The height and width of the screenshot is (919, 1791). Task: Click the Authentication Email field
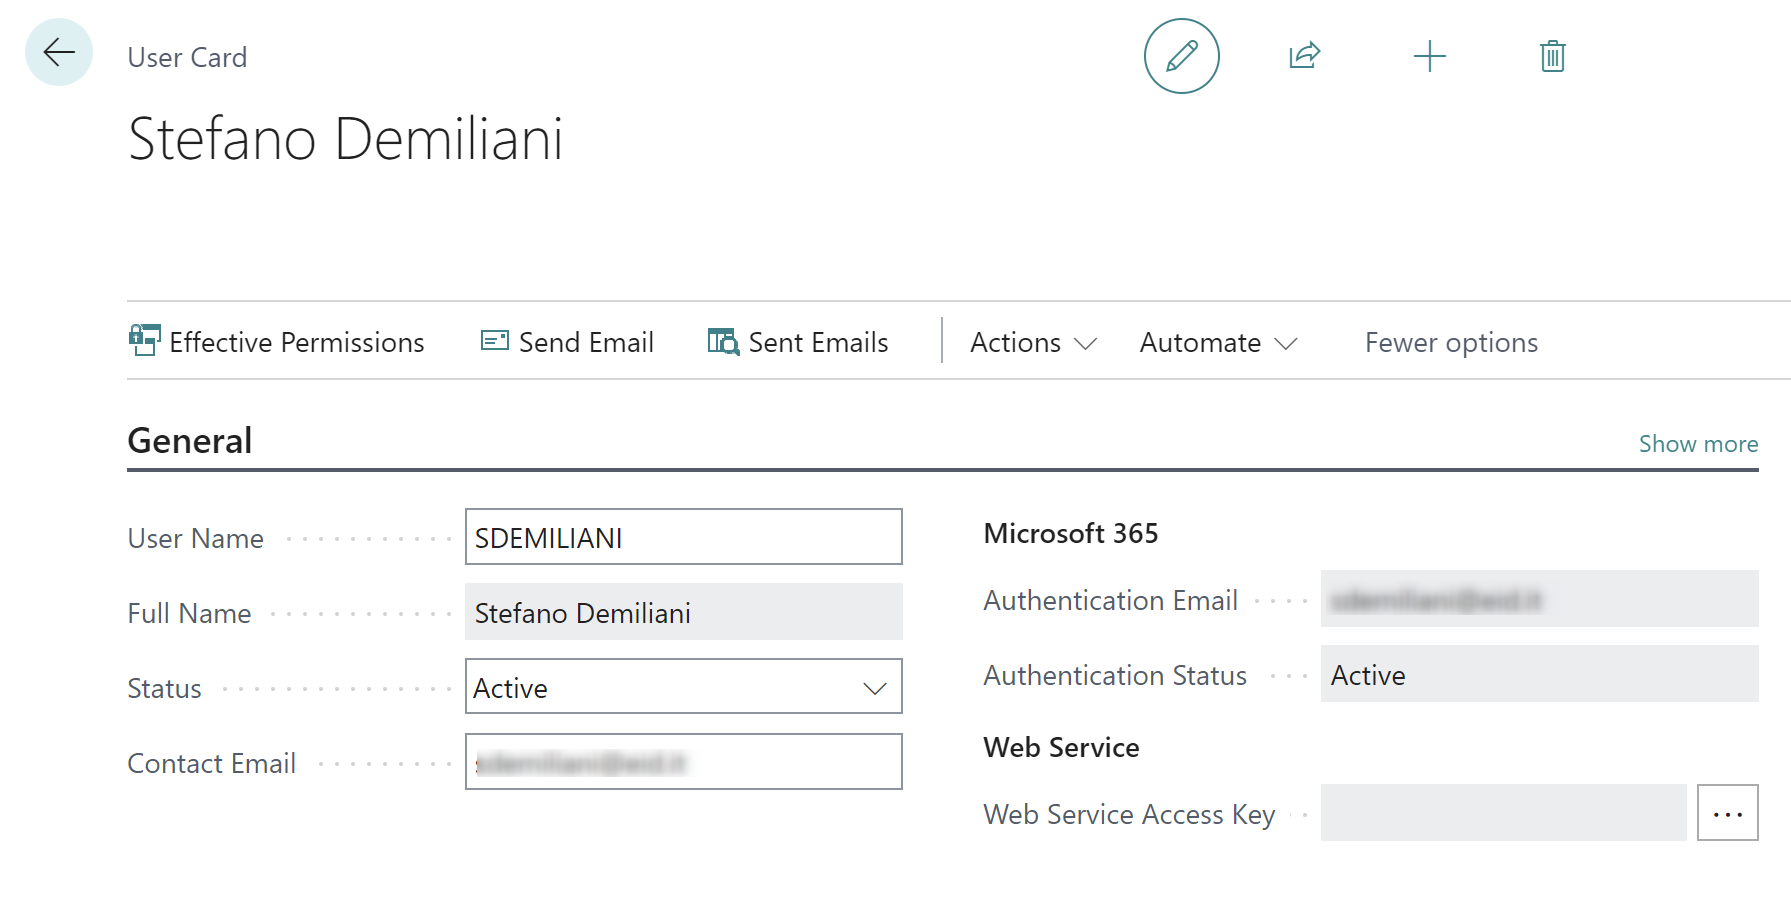point(1538,599)
